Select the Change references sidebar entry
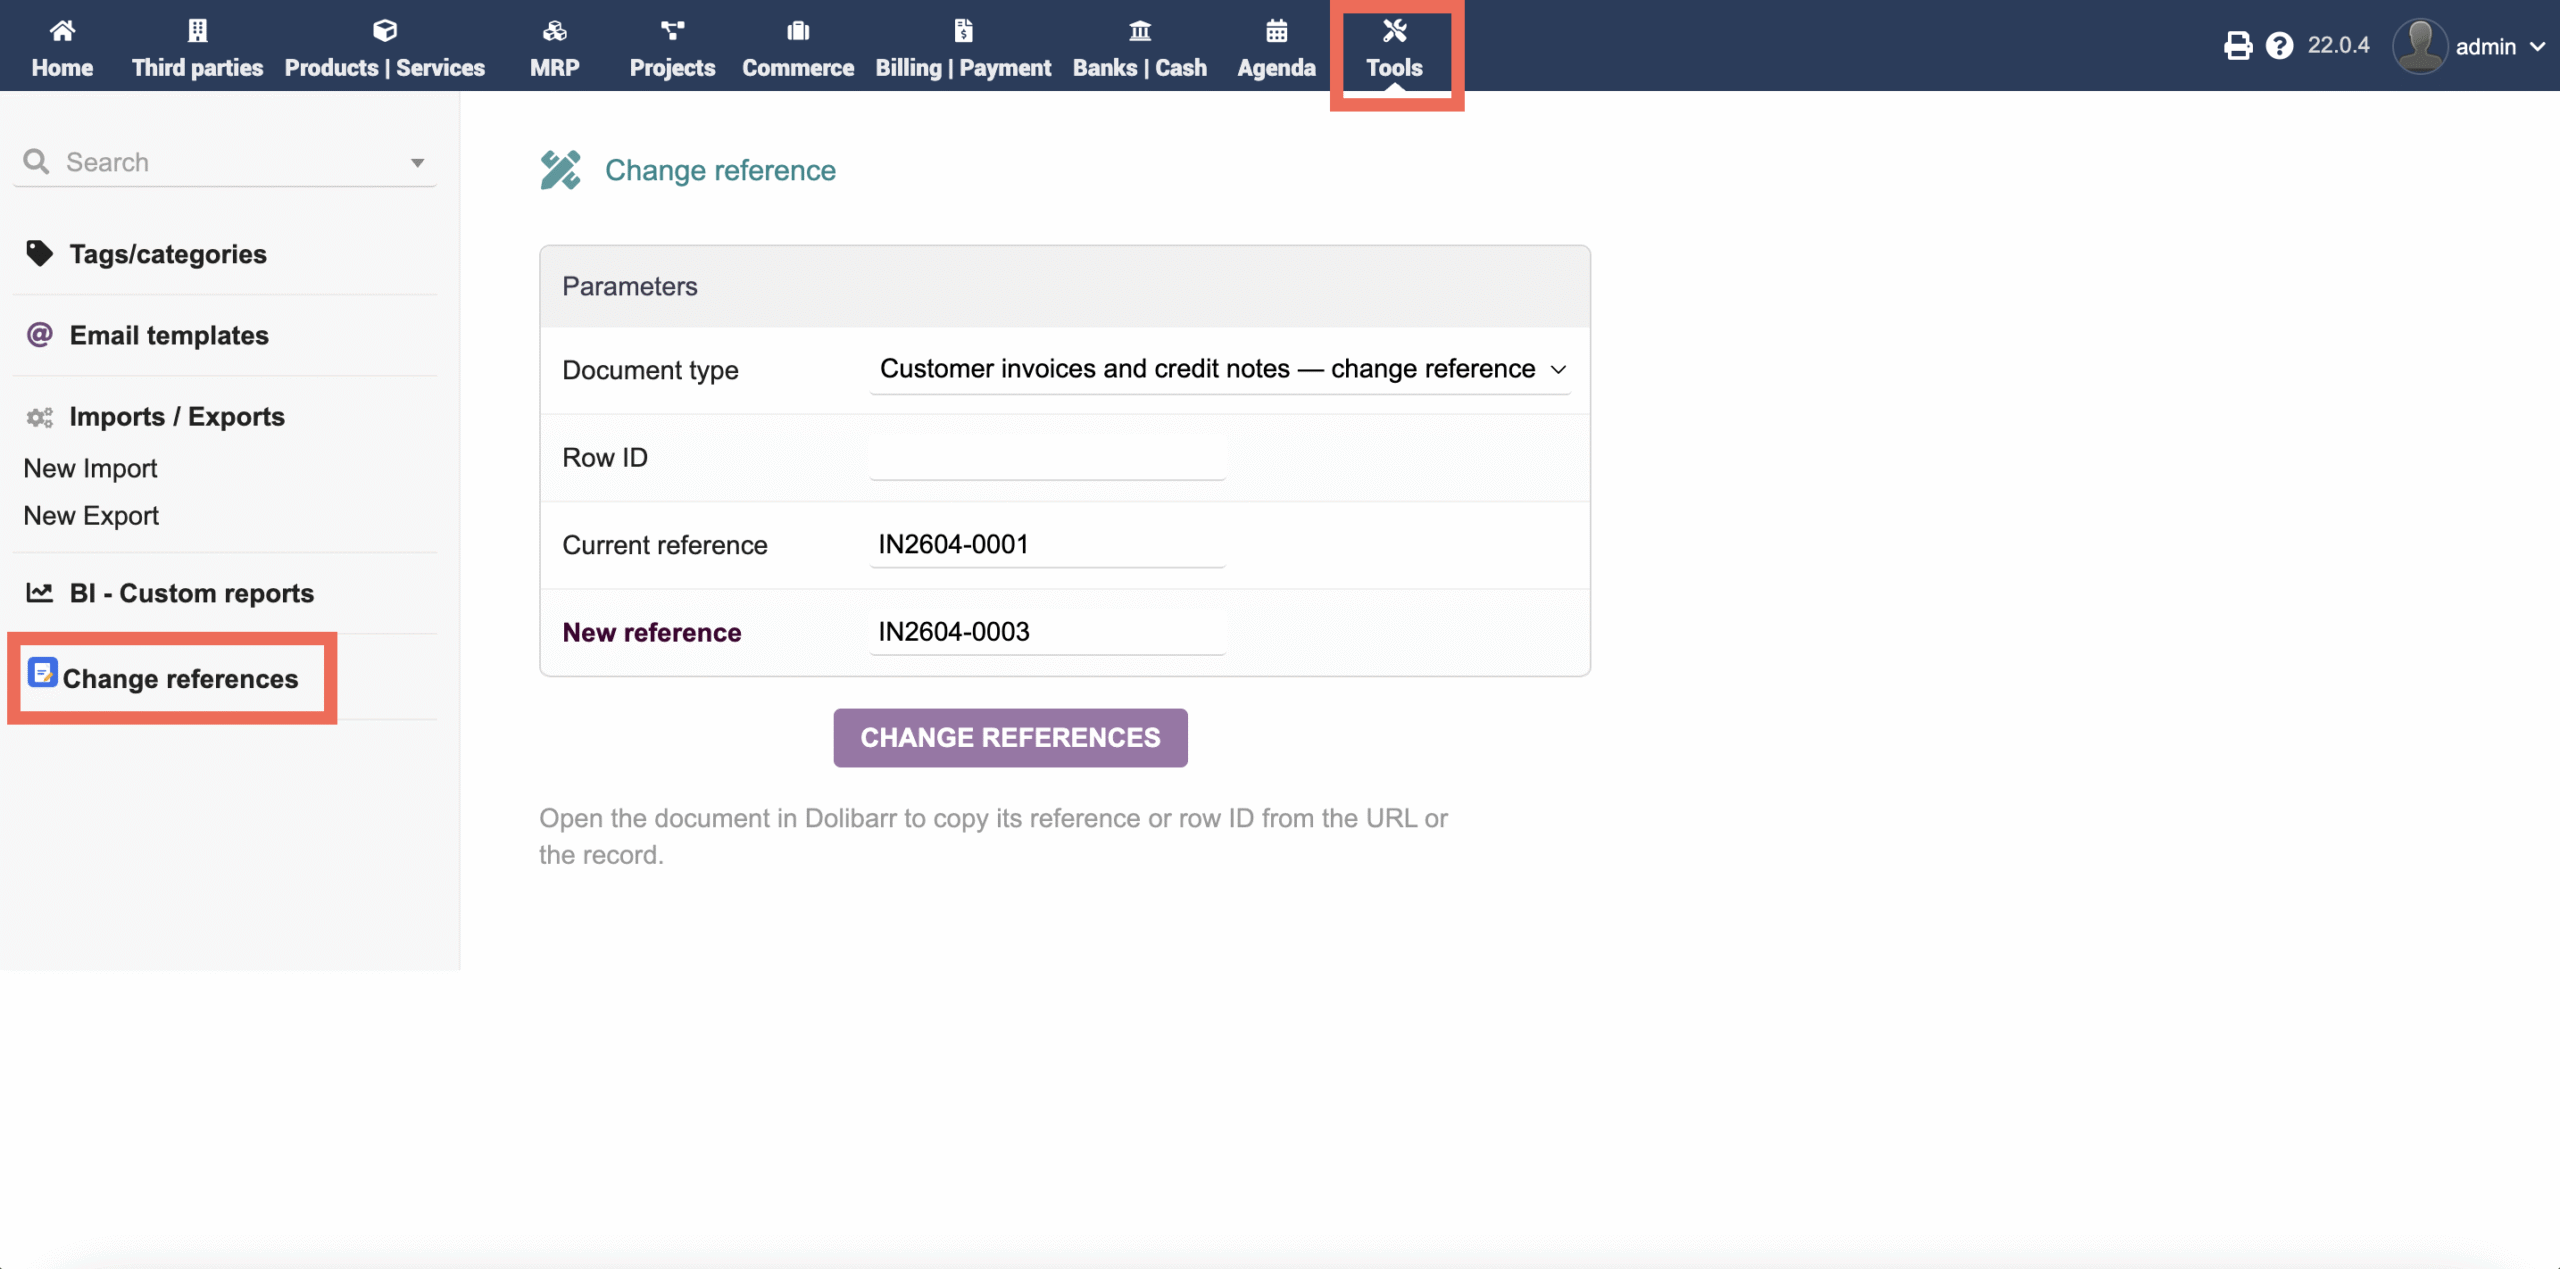The height and width of the screenshot is (1269, 2560). point(179,678)
